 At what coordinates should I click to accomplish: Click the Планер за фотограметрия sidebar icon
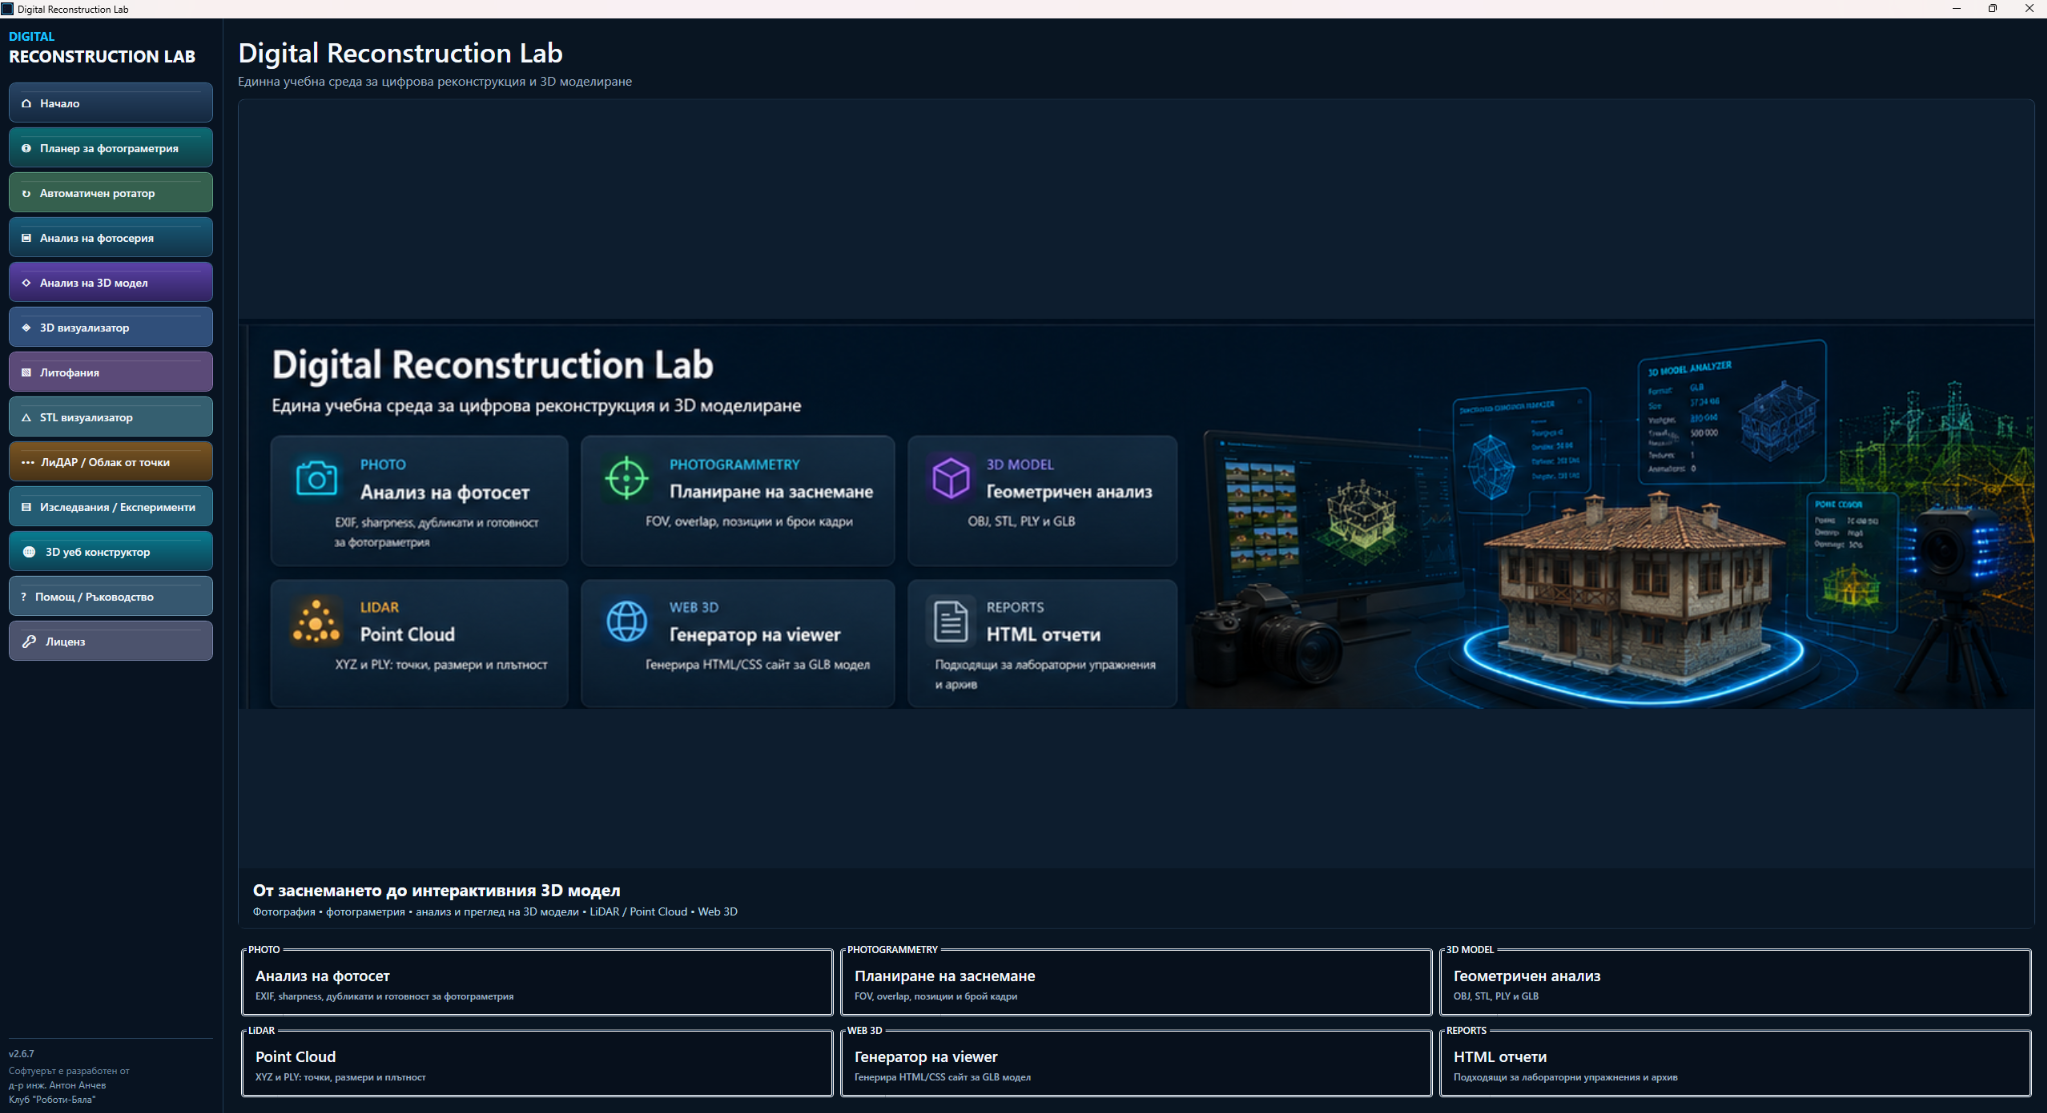click(x=27, y=148)
